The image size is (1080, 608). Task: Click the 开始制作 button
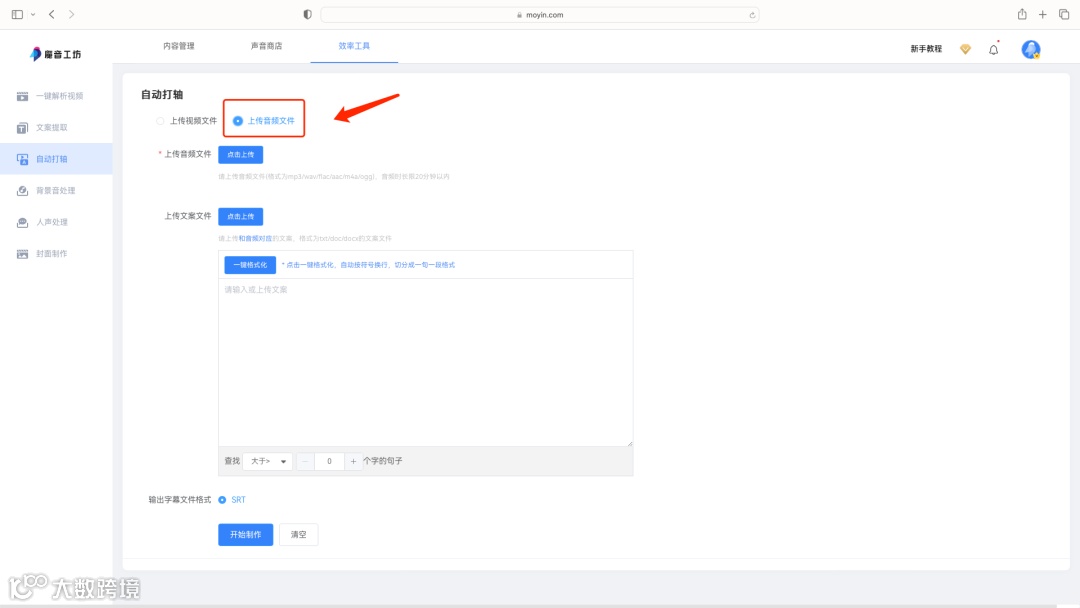[245, 535]
